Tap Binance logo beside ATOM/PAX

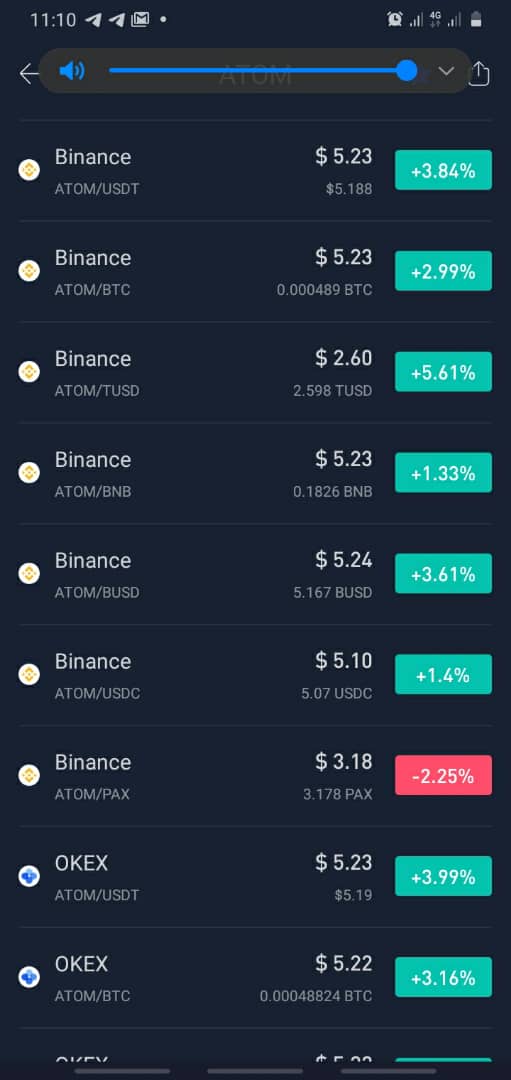tap(29, 776)
